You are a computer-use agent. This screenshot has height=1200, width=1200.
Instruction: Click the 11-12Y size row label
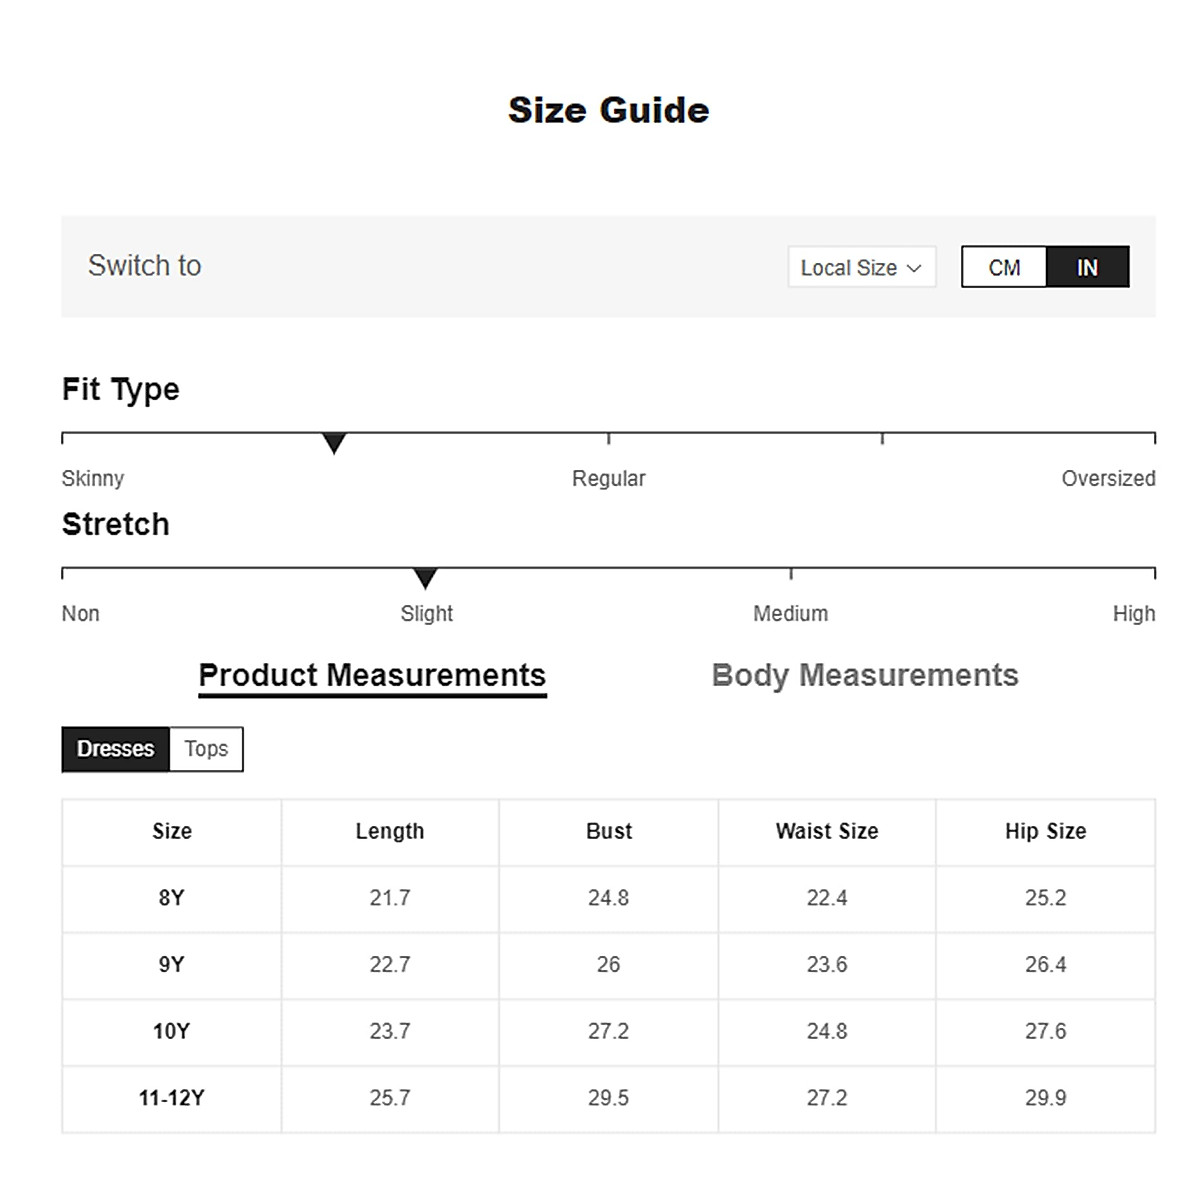[x=171, y=1098]
